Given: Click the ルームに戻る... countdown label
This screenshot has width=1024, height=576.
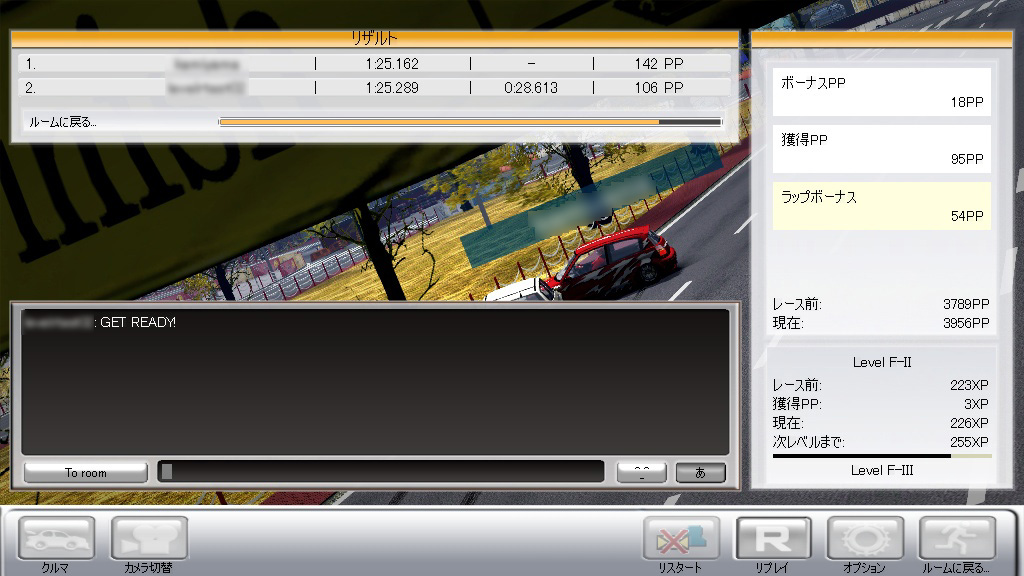Looking at the screenshot, I should 63,122.
